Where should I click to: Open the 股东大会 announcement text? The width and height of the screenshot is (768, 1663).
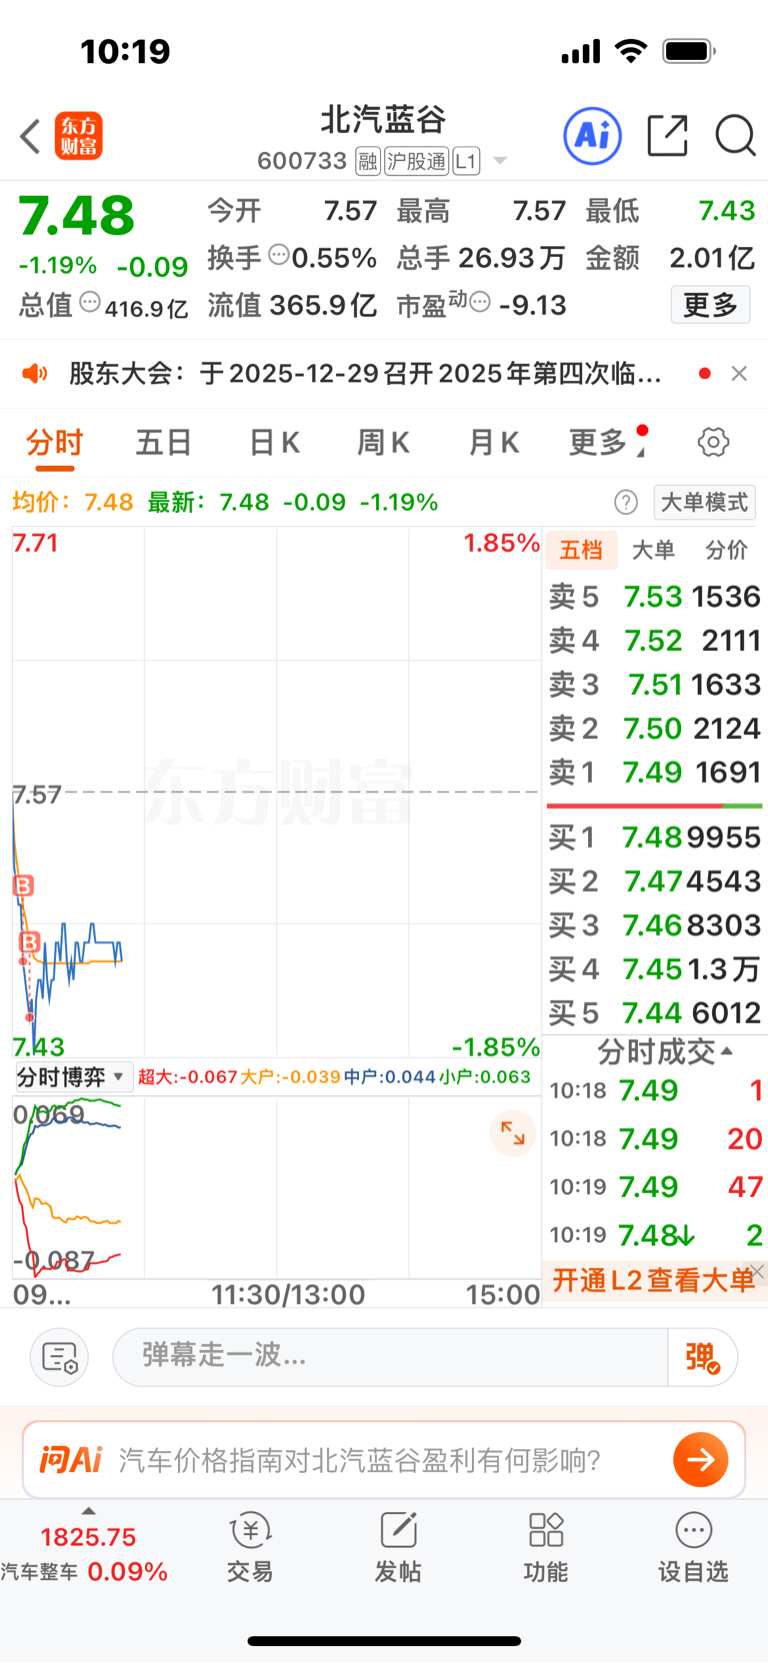(x=365, y=374)
